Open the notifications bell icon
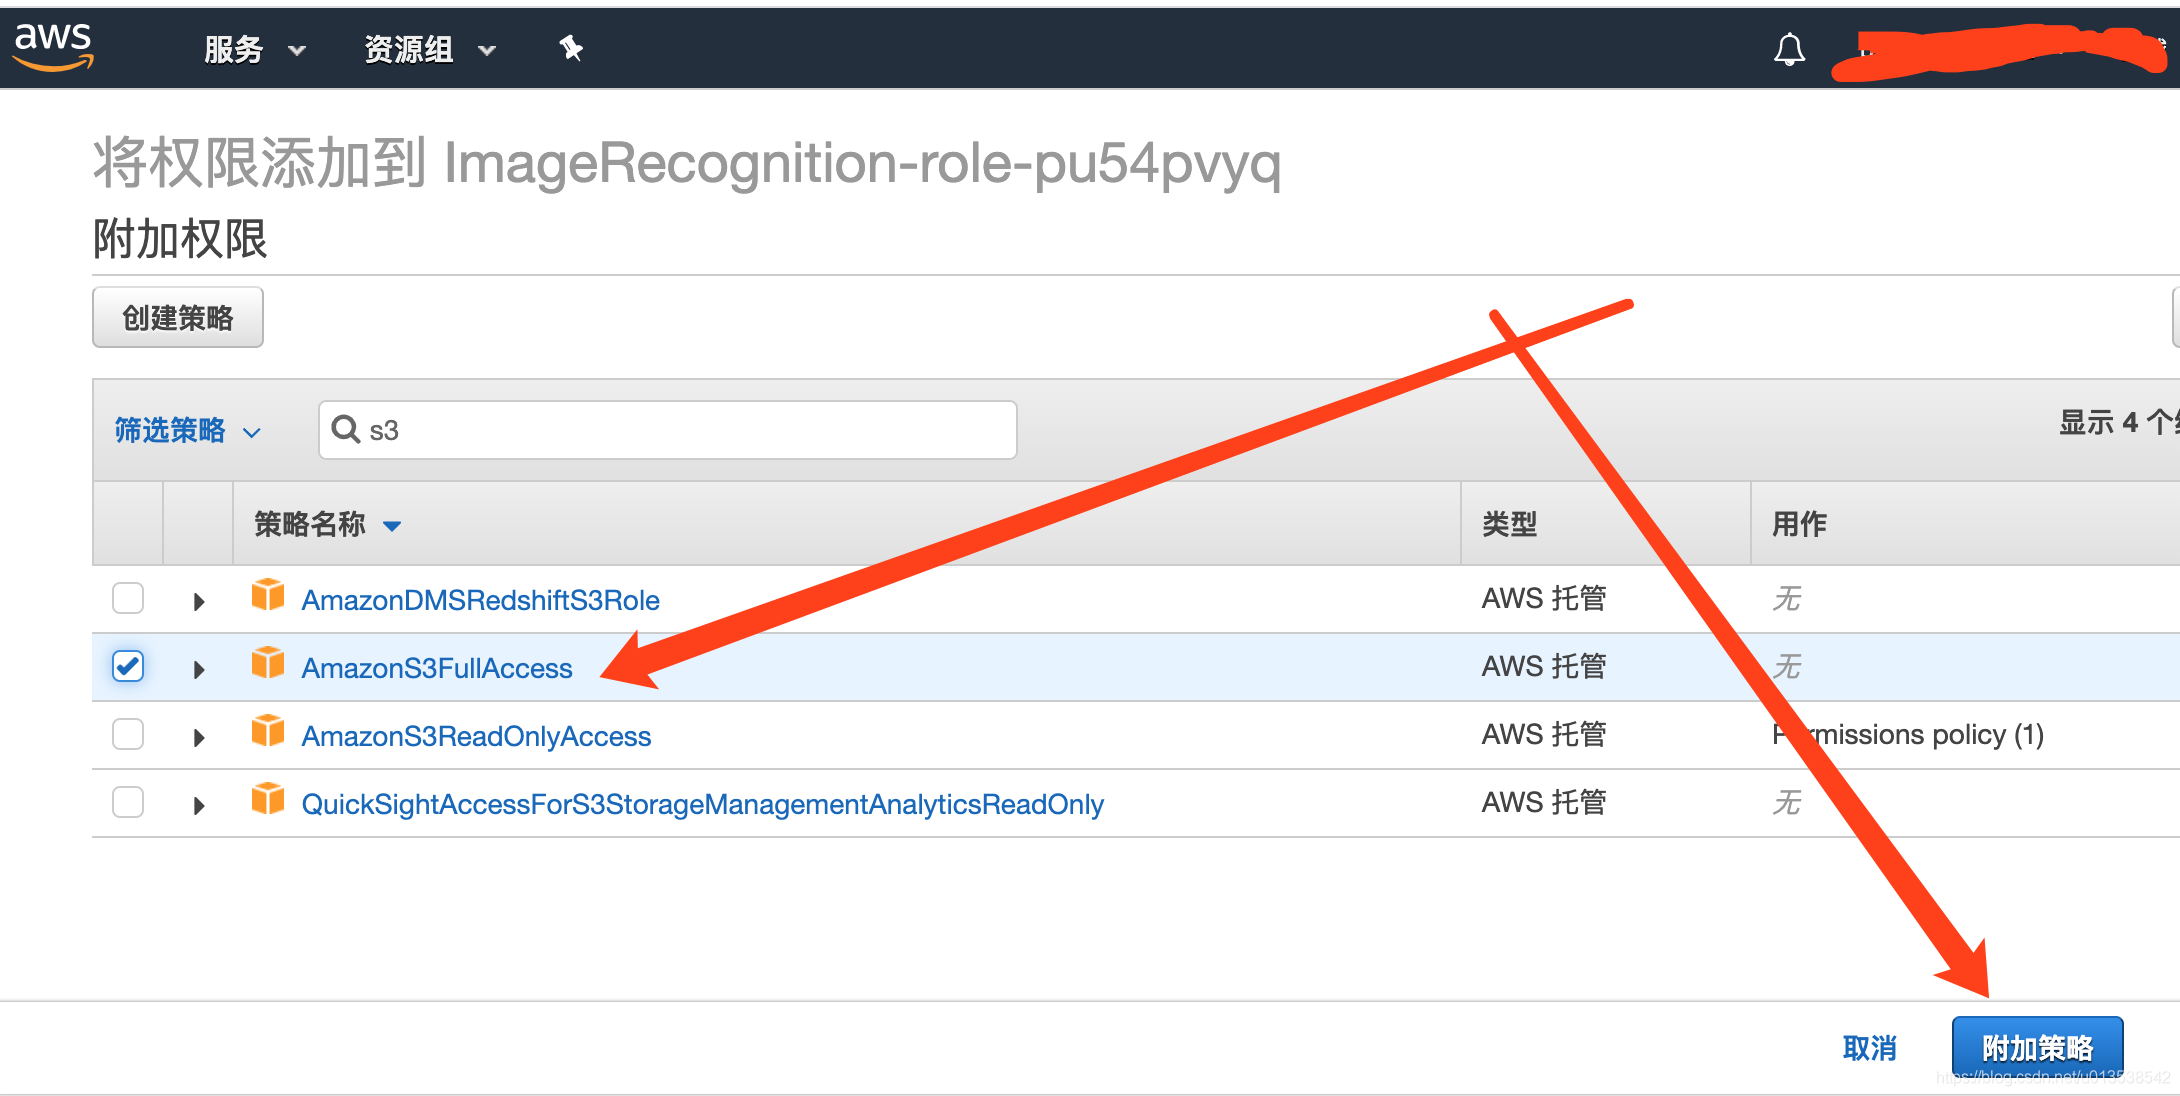The width and height of the screenshot is (2180, 1096). click(x=1789, y=49)
